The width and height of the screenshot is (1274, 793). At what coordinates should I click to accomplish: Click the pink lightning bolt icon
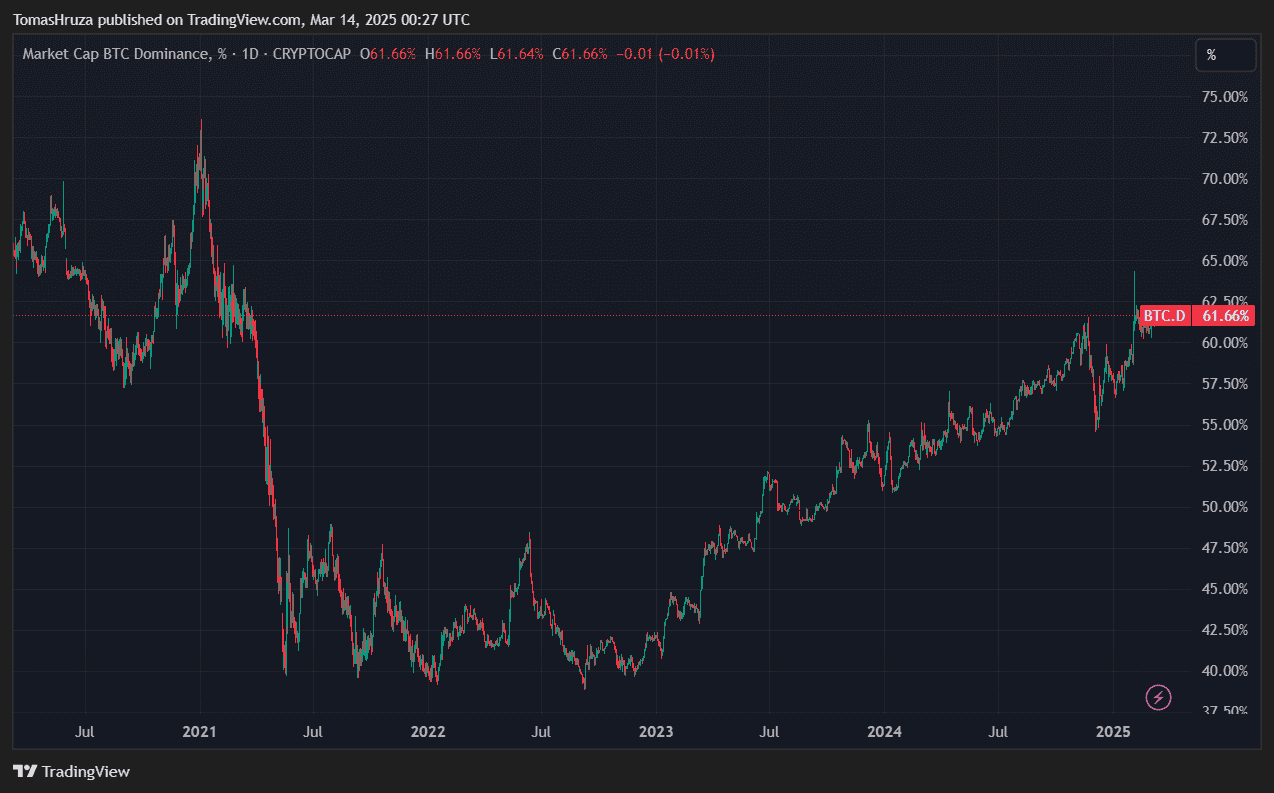tap(1158, 697)
